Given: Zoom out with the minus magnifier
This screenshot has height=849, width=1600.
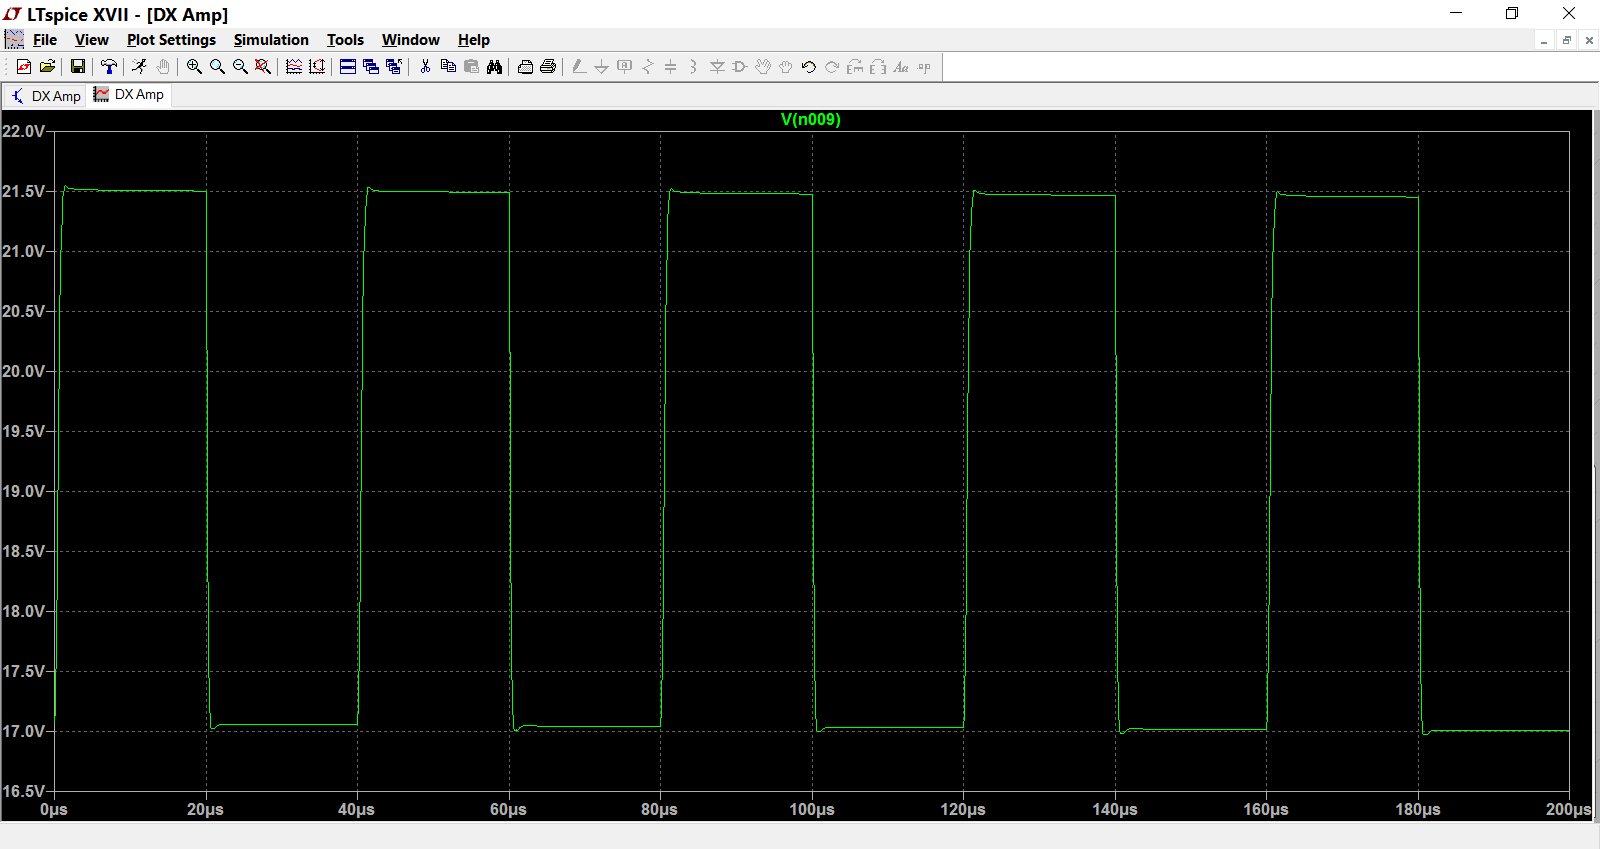Looking at the screenshot, I should (x=240, y=67).
